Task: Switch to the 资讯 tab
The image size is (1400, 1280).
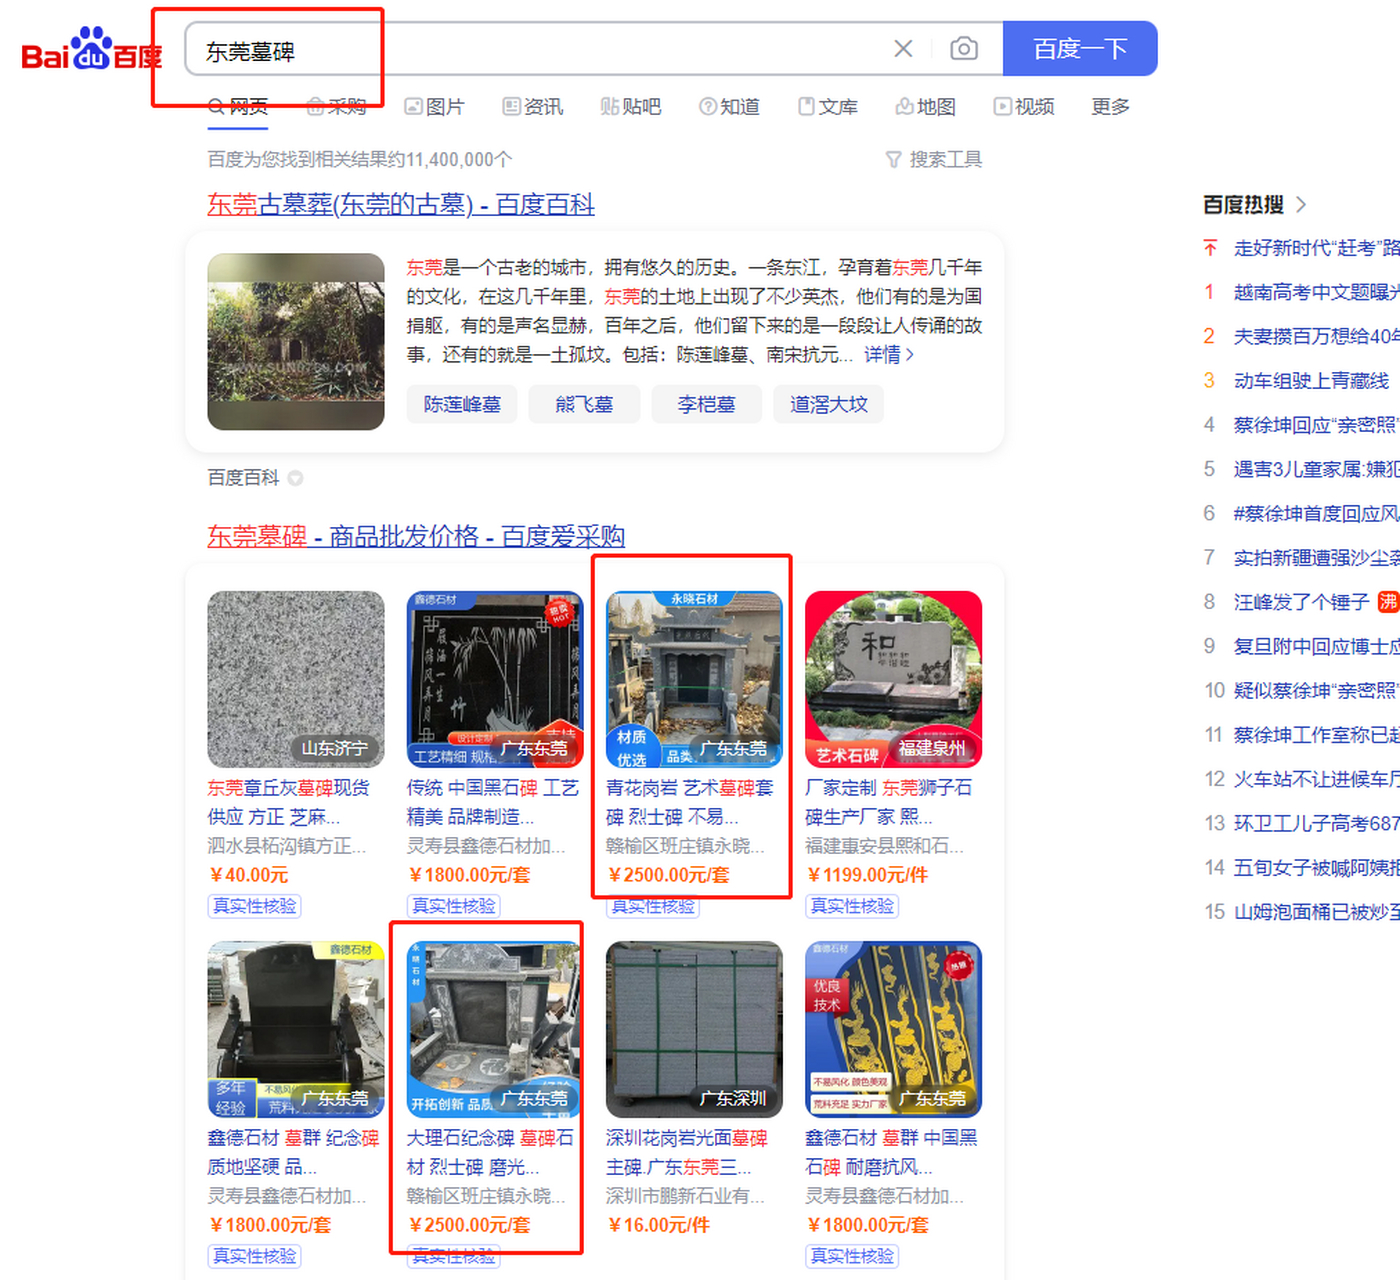Action: [x=533, y=106]
